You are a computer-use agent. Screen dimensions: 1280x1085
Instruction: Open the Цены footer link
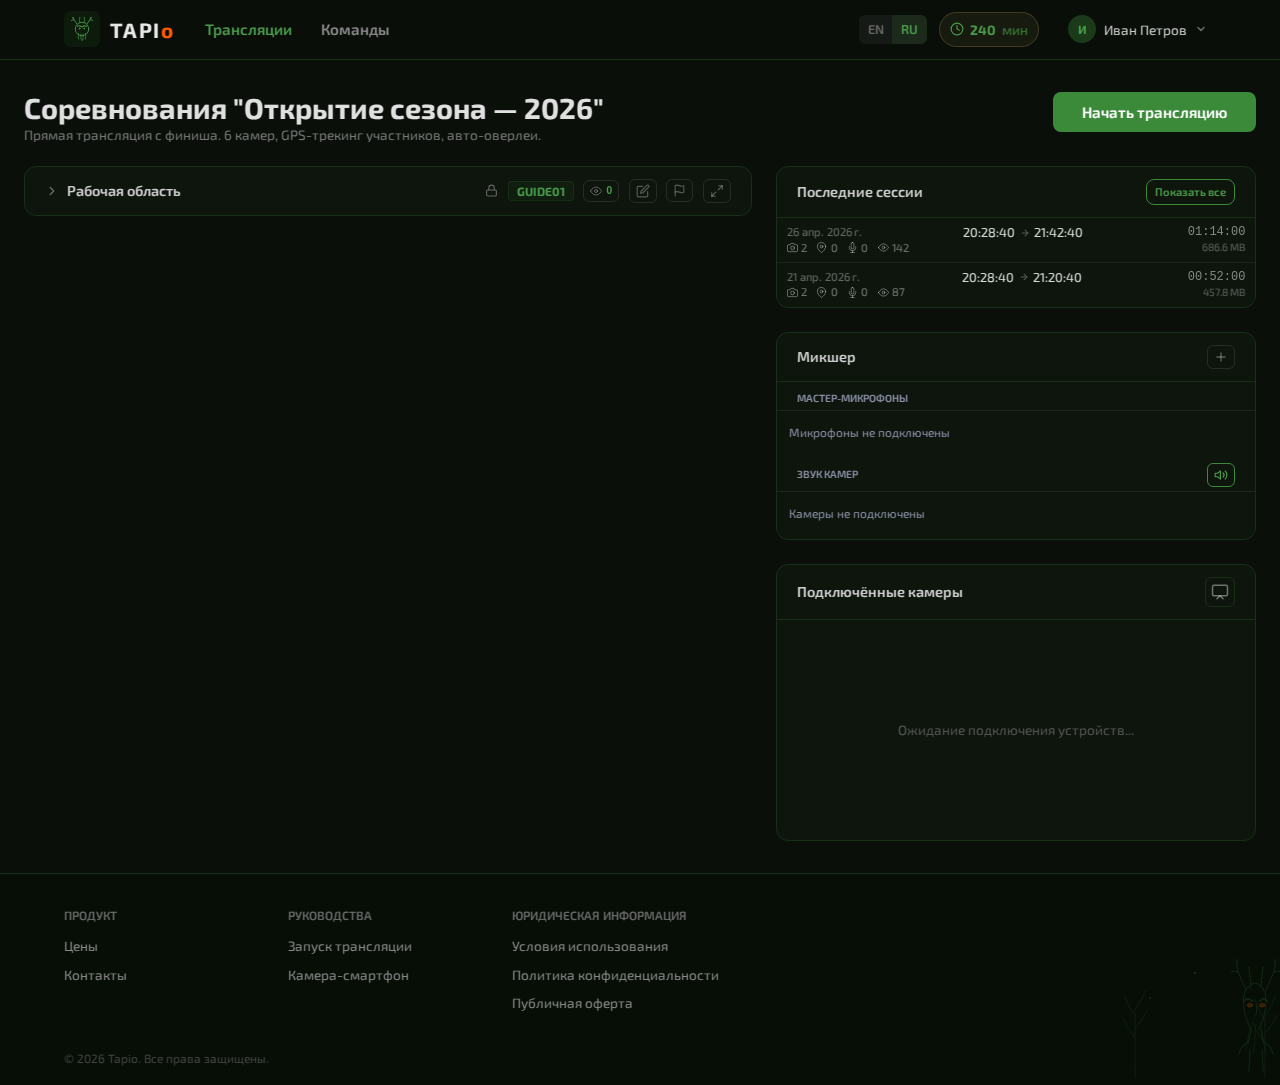point(81,946)
